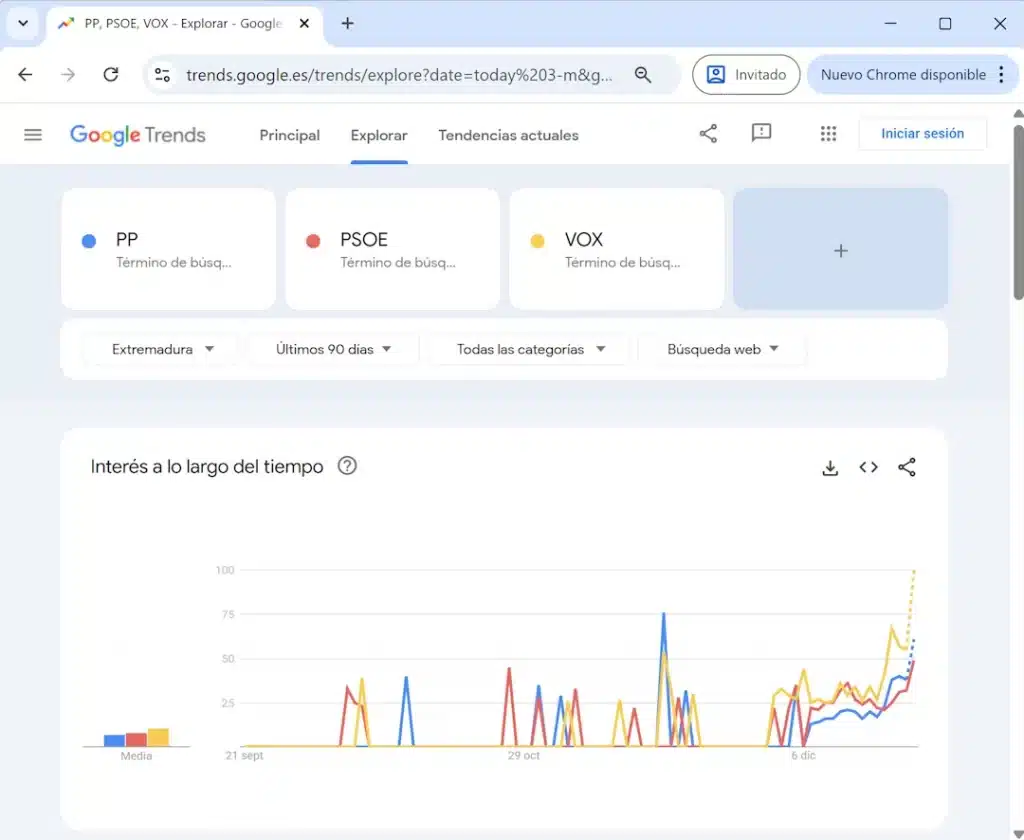The image size is (1024, 840).
Task: Open Tendencias actuales
Action: coord(508,135)
